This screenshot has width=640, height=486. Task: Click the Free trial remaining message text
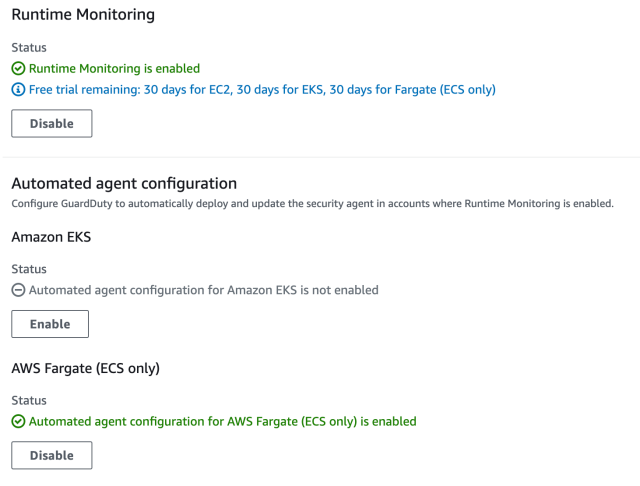262,90
